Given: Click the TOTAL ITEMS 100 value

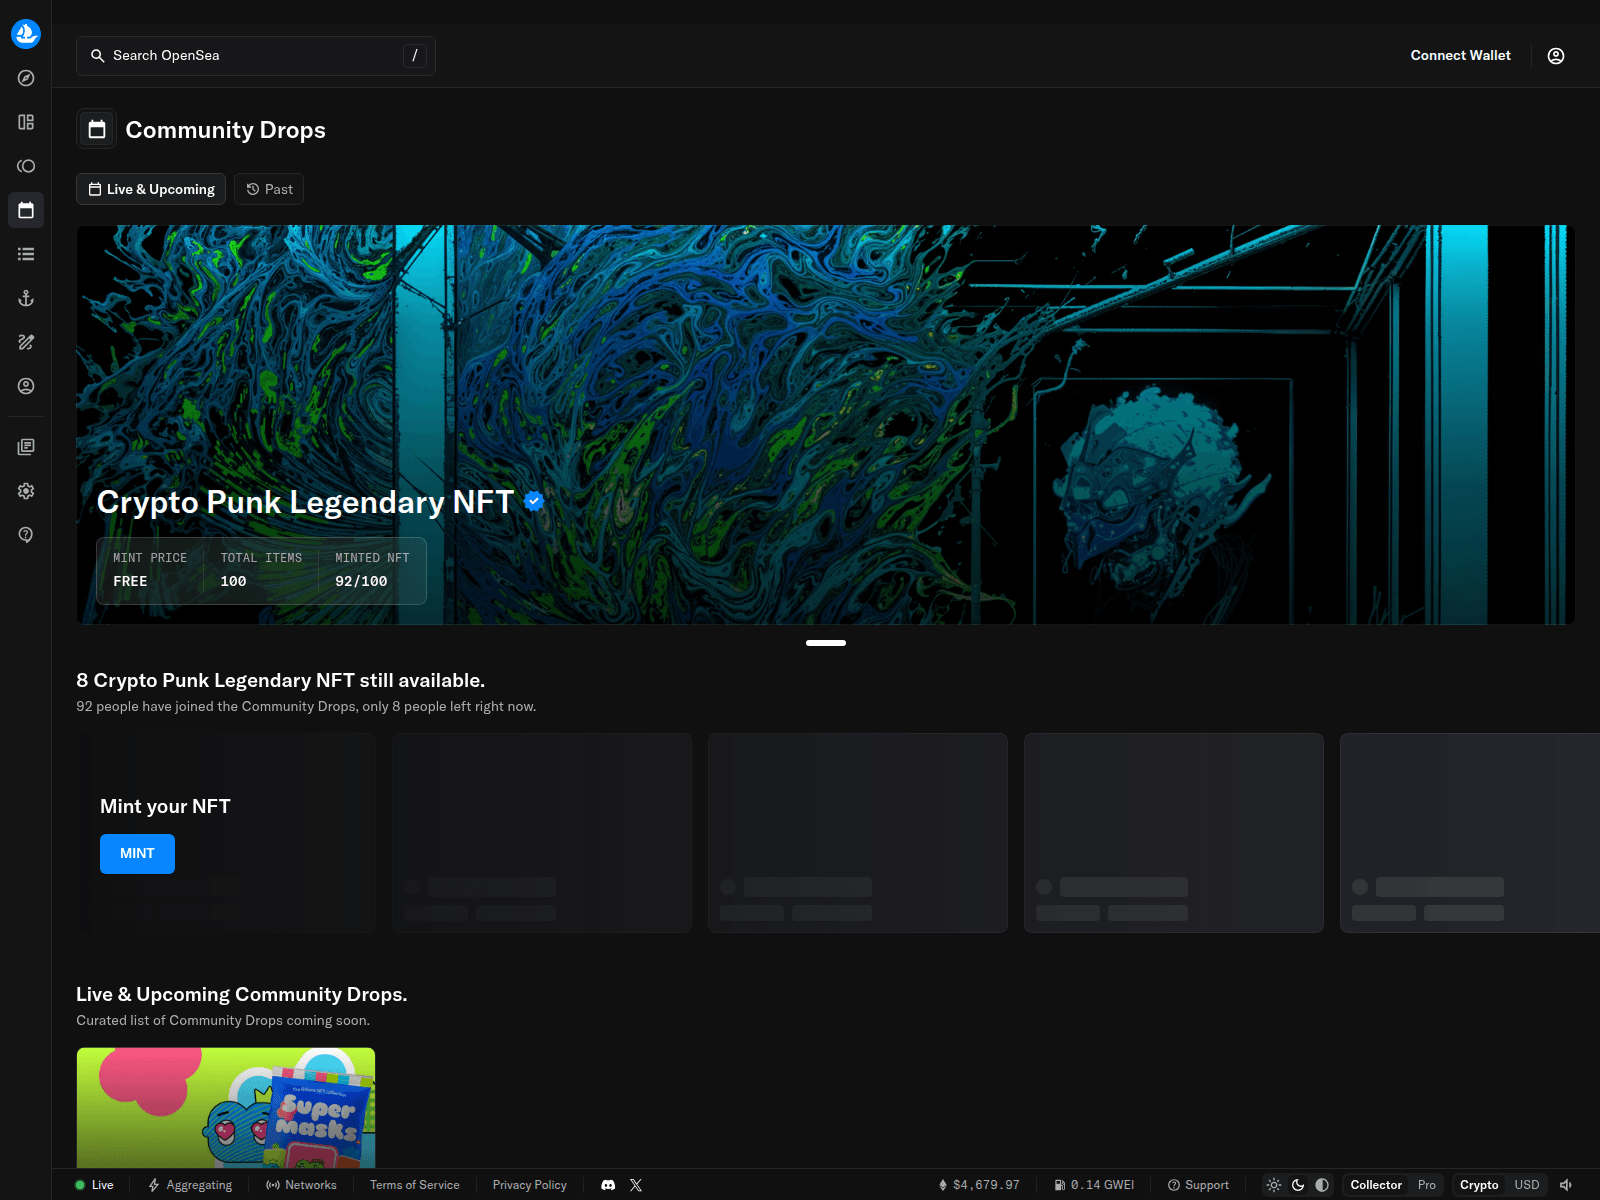Looking at the screenshot, I should 233,581.
